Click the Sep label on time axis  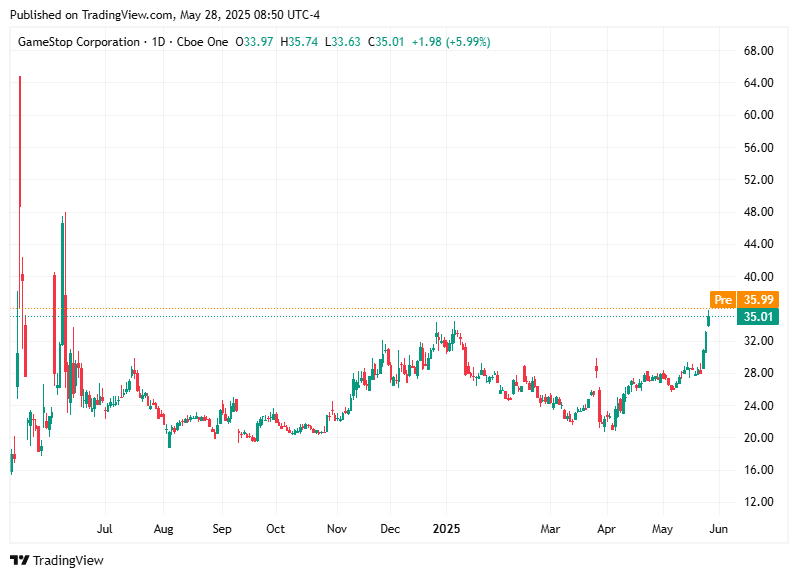coord(222,529)
